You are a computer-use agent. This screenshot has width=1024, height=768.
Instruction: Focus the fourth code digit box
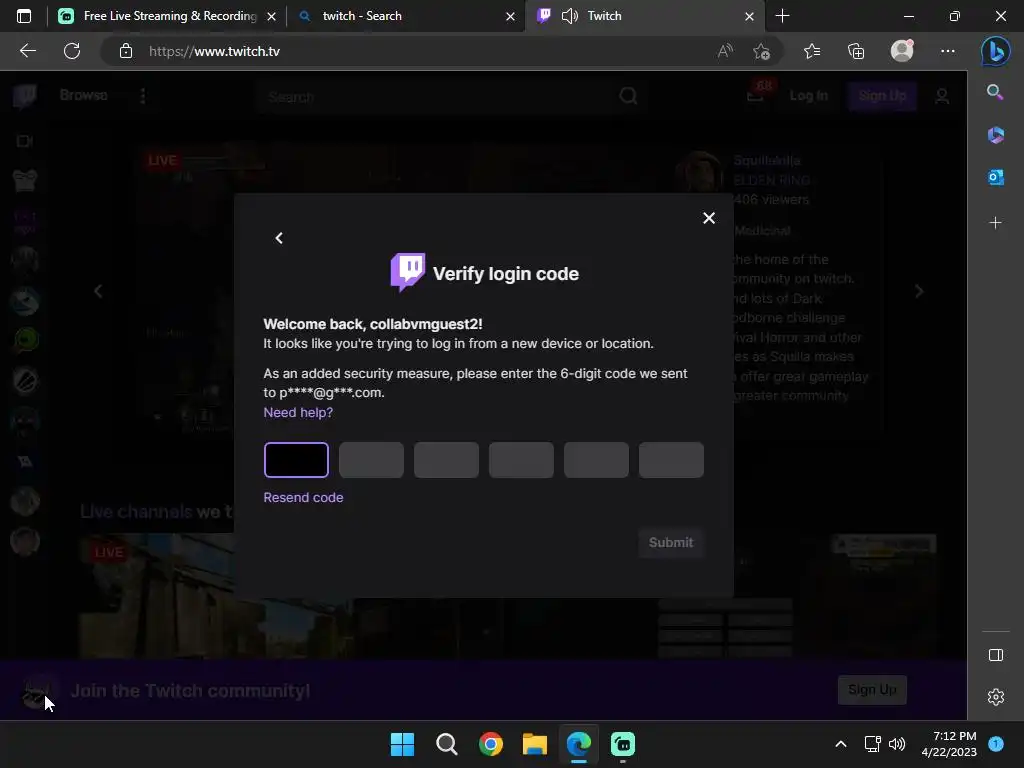tap(521, 460)
